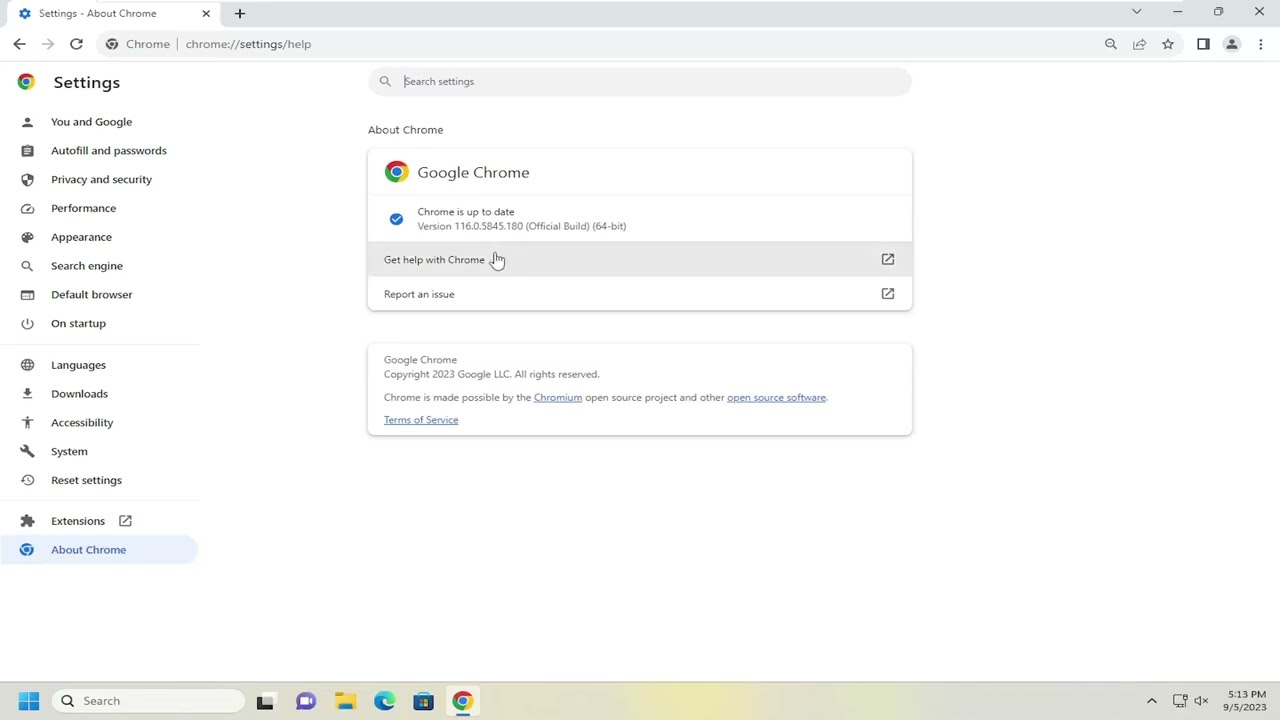Select About Chrome in sidebar
Screen dimensions: 1280x720
point(88,550)
